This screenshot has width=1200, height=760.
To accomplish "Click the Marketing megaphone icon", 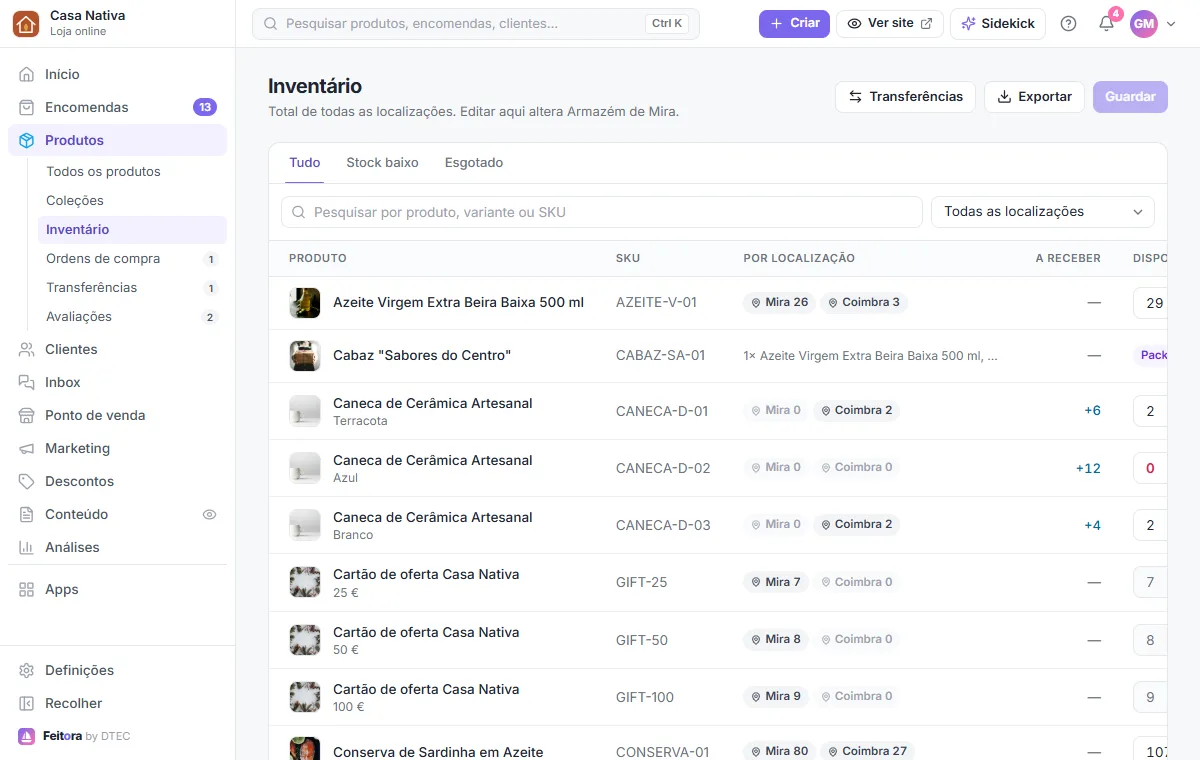I will pyautogui.click(x=27, y=448).
